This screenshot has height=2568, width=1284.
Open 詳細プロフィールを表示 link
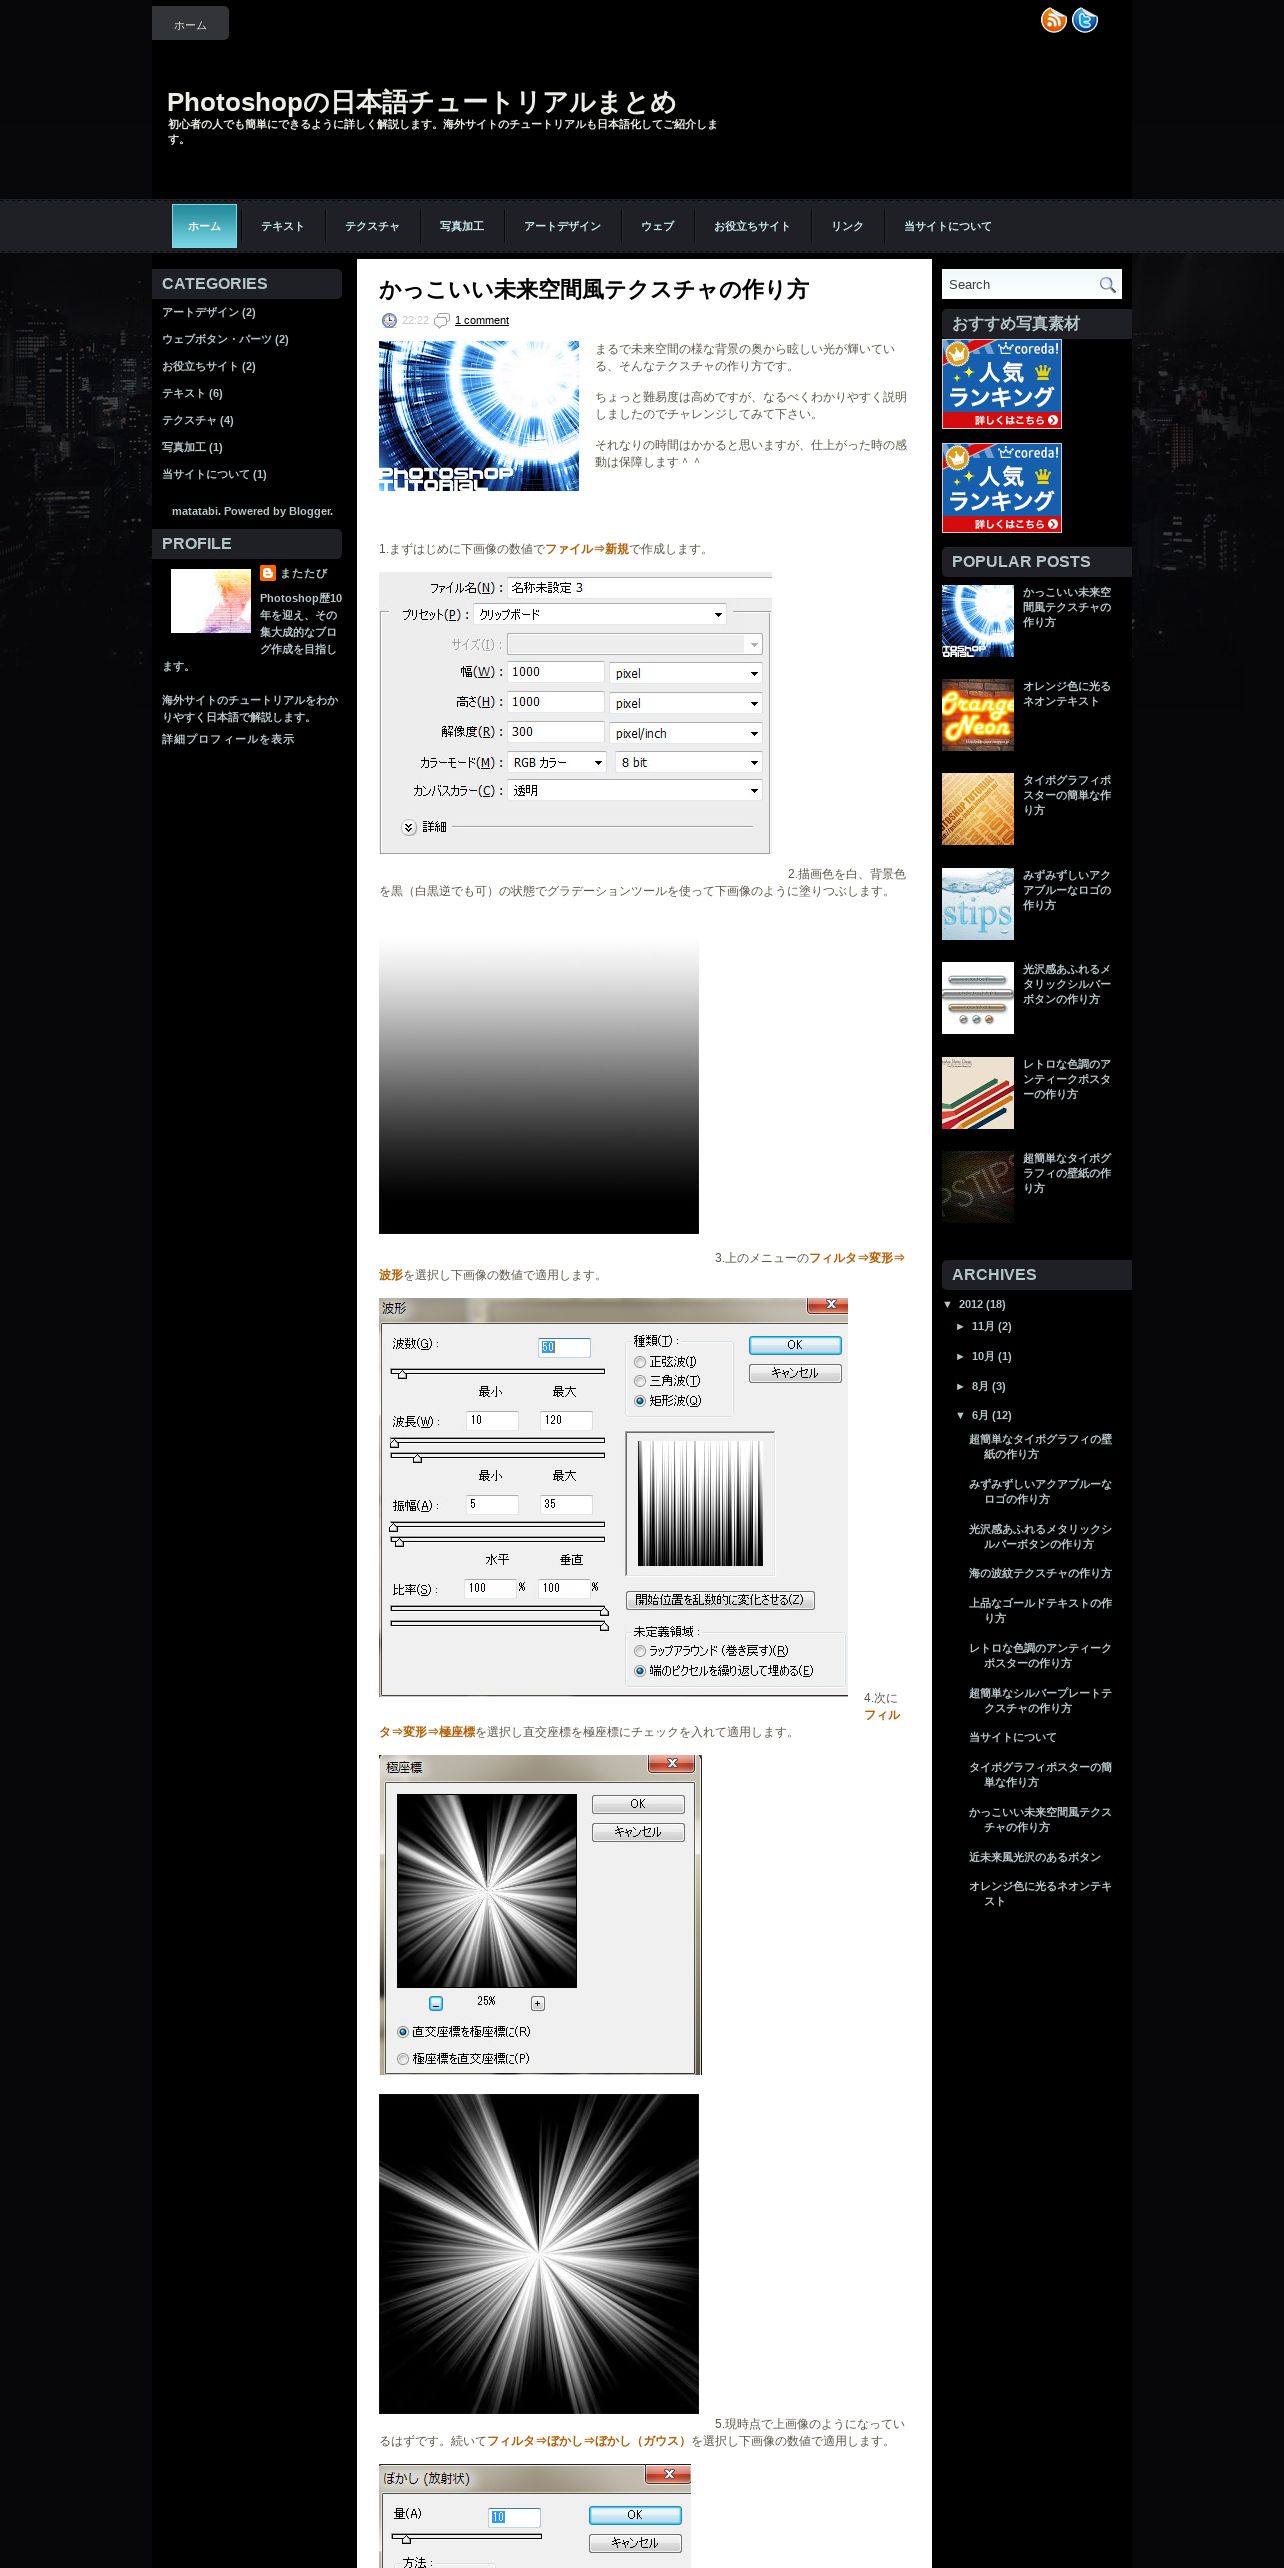tap(228, 739)
